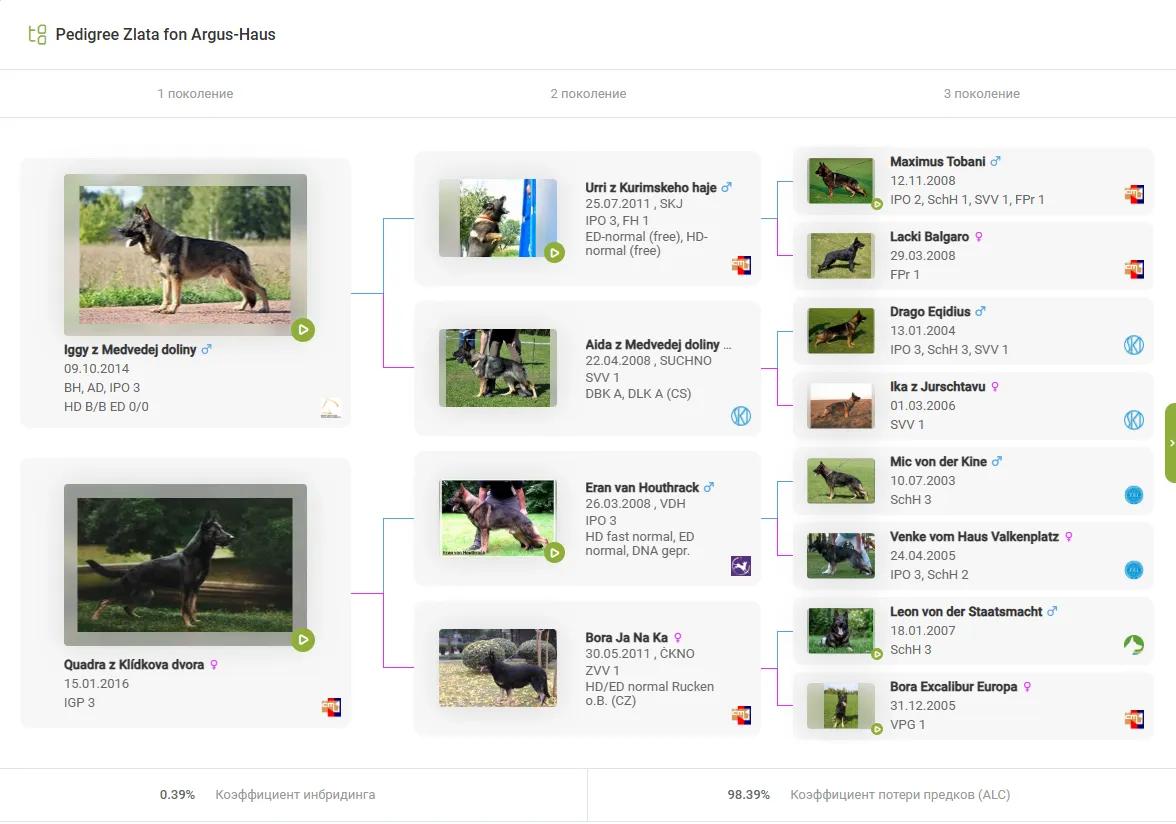The image size is (1176, 824).
Task: Select the "1 поколение" column header
Action: (x=195, y=94)
